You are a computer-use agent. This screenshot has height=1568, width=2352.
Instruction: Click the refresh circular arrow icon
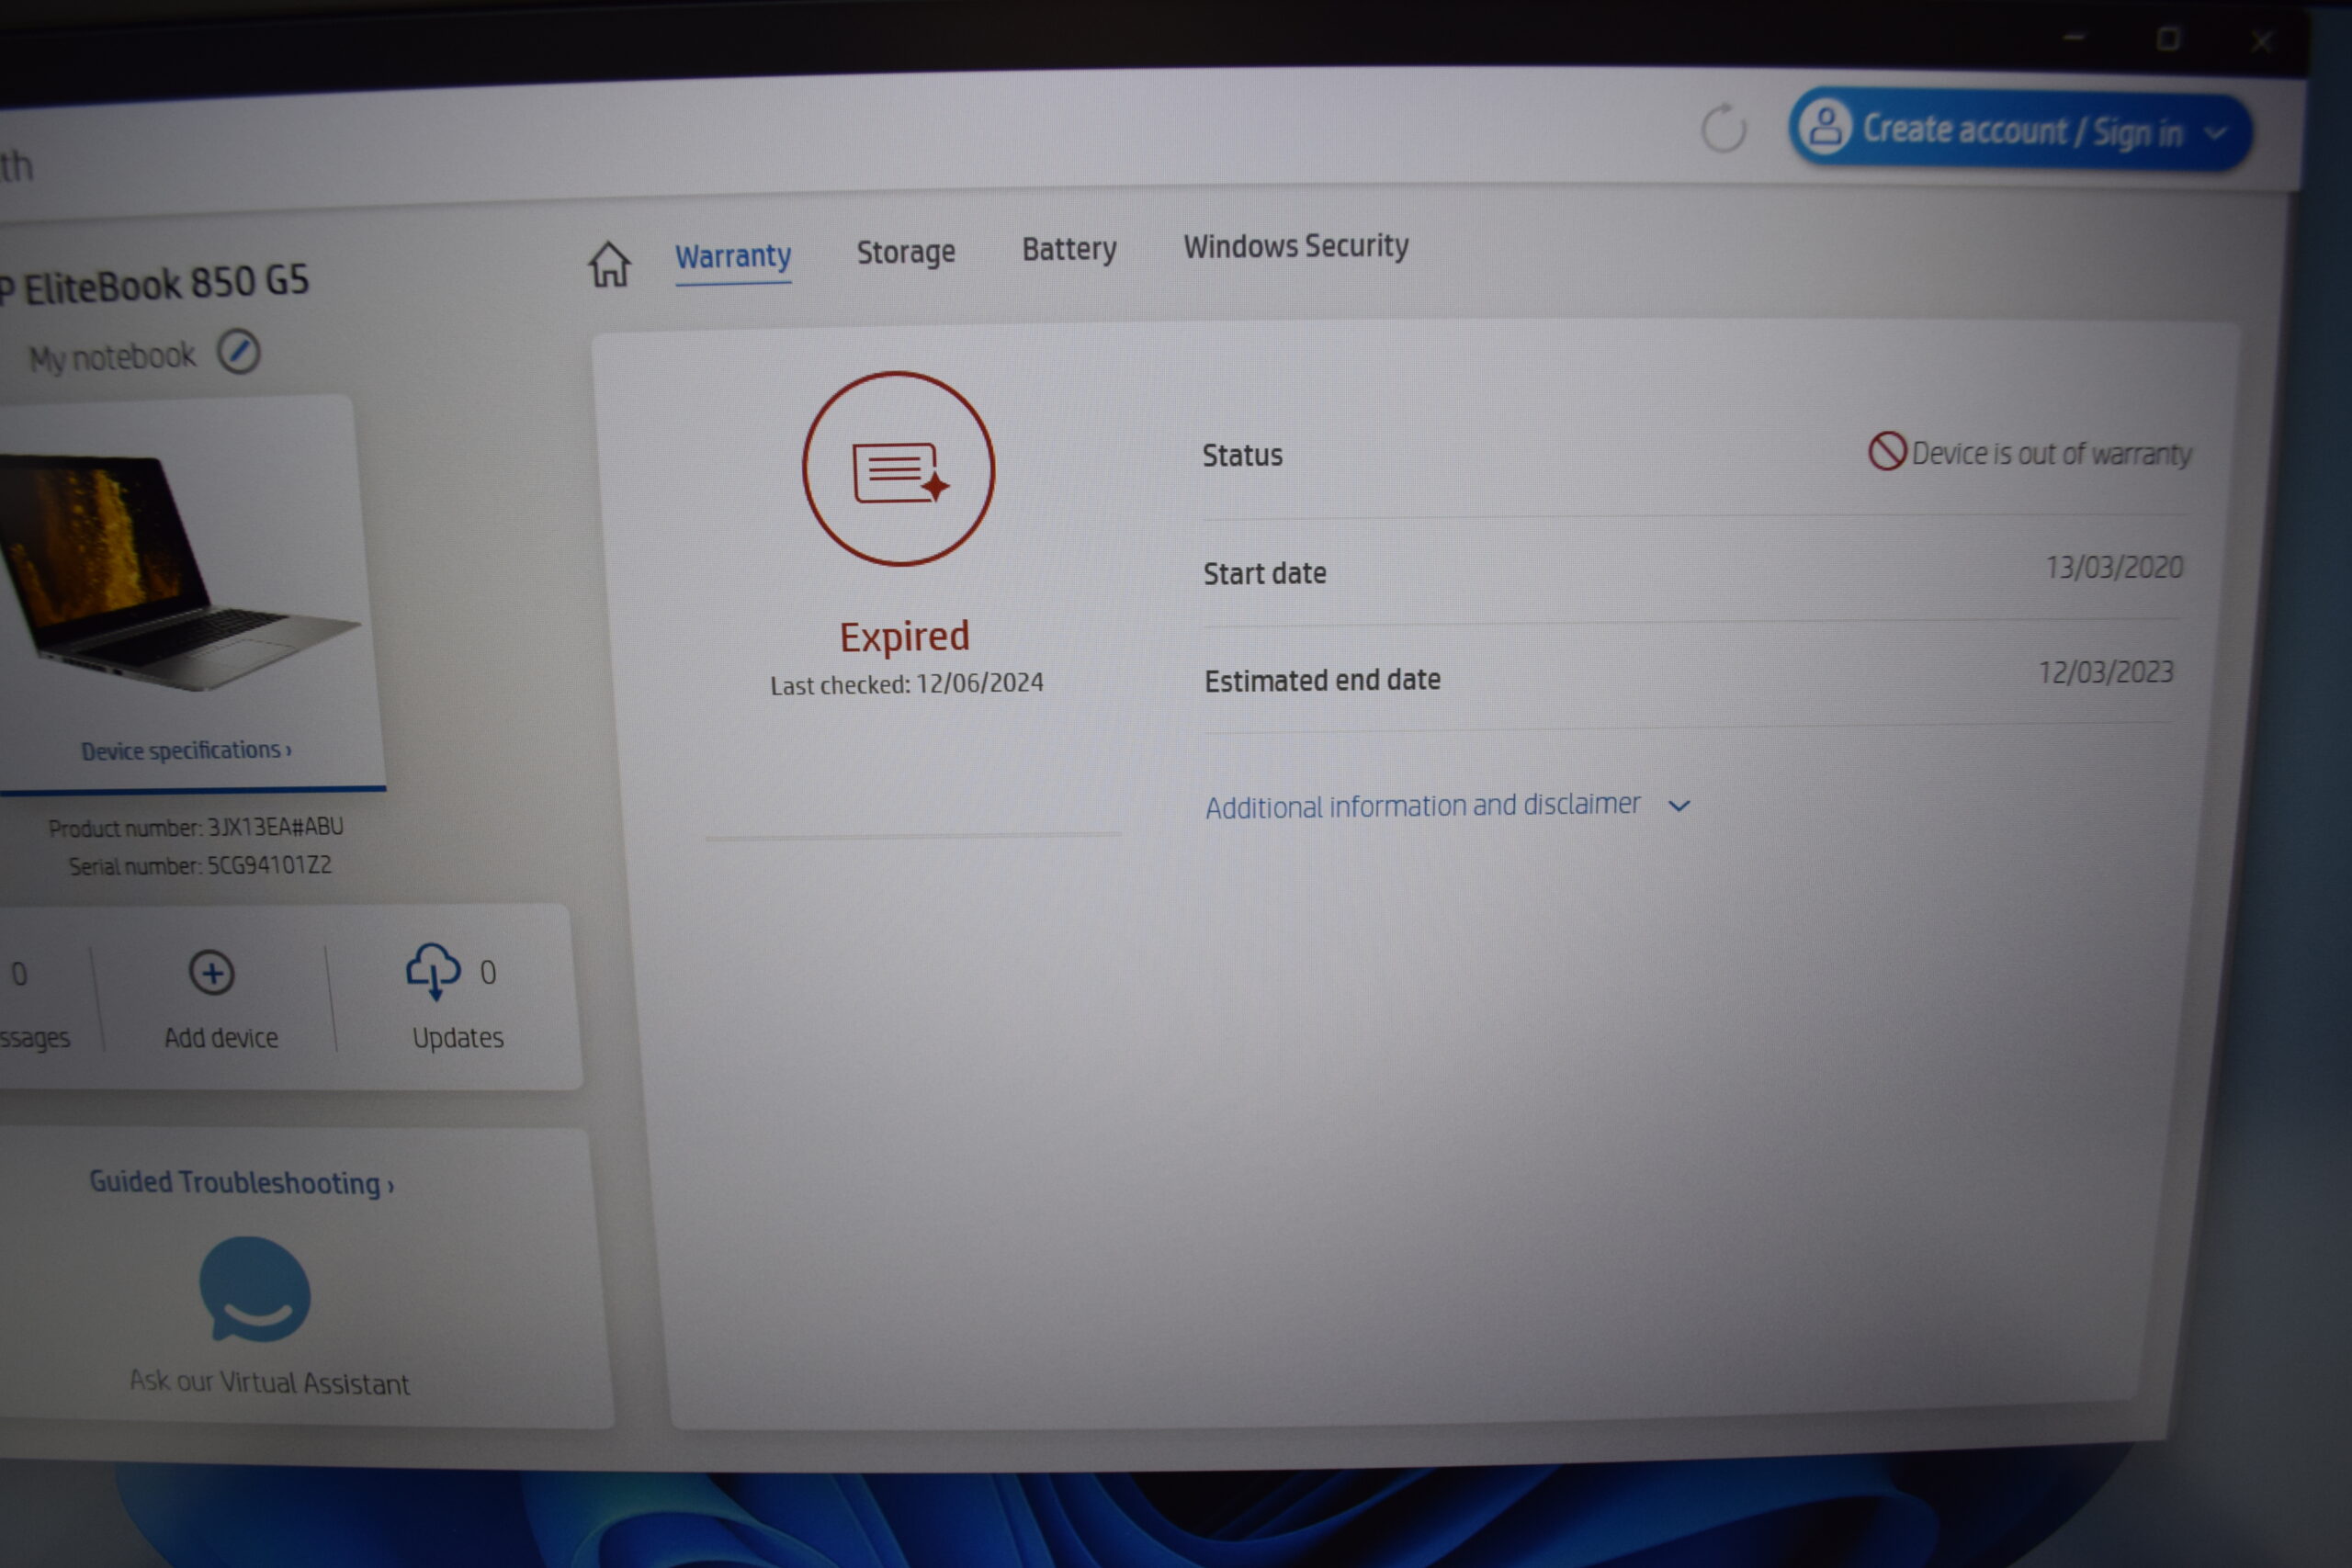coord(1723,128)
